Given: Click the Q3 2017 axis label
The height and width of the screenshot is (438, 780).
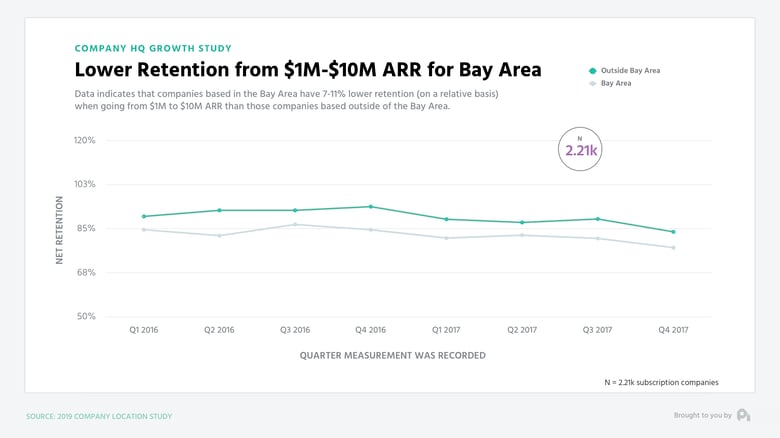Looking at the screenshot, I should pos(597,329).
